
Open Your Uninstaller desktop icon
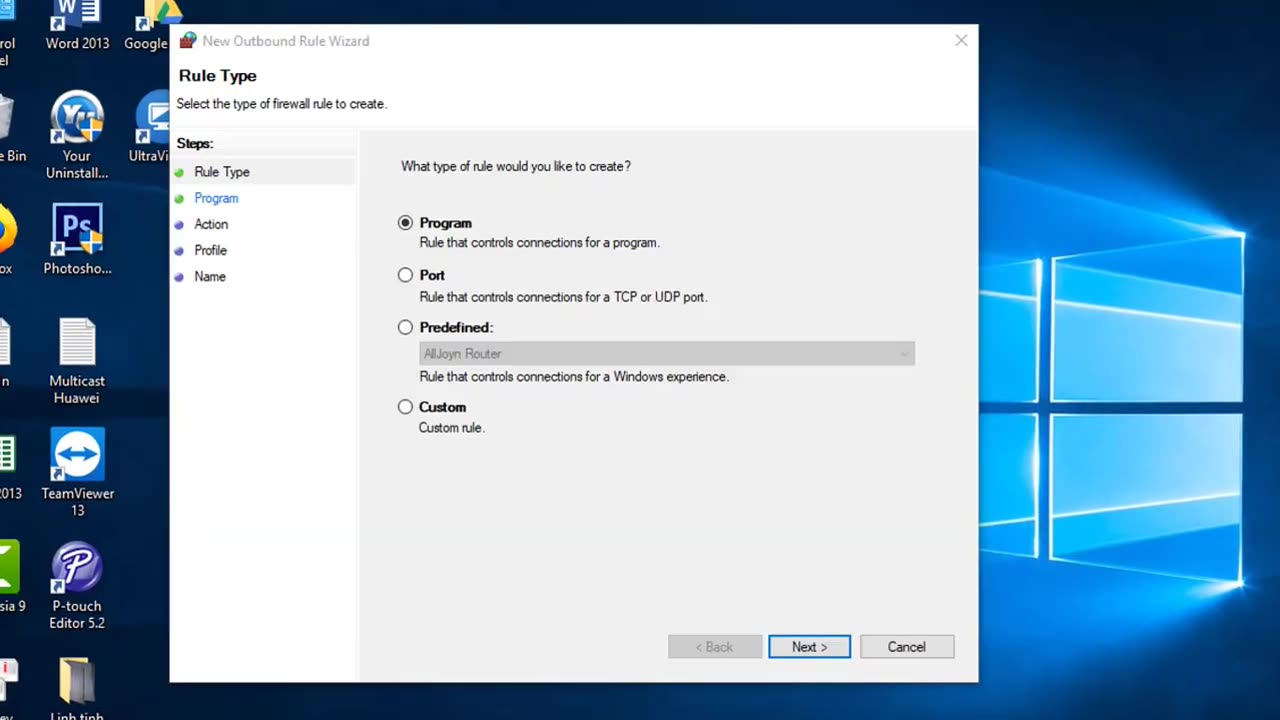77,136
